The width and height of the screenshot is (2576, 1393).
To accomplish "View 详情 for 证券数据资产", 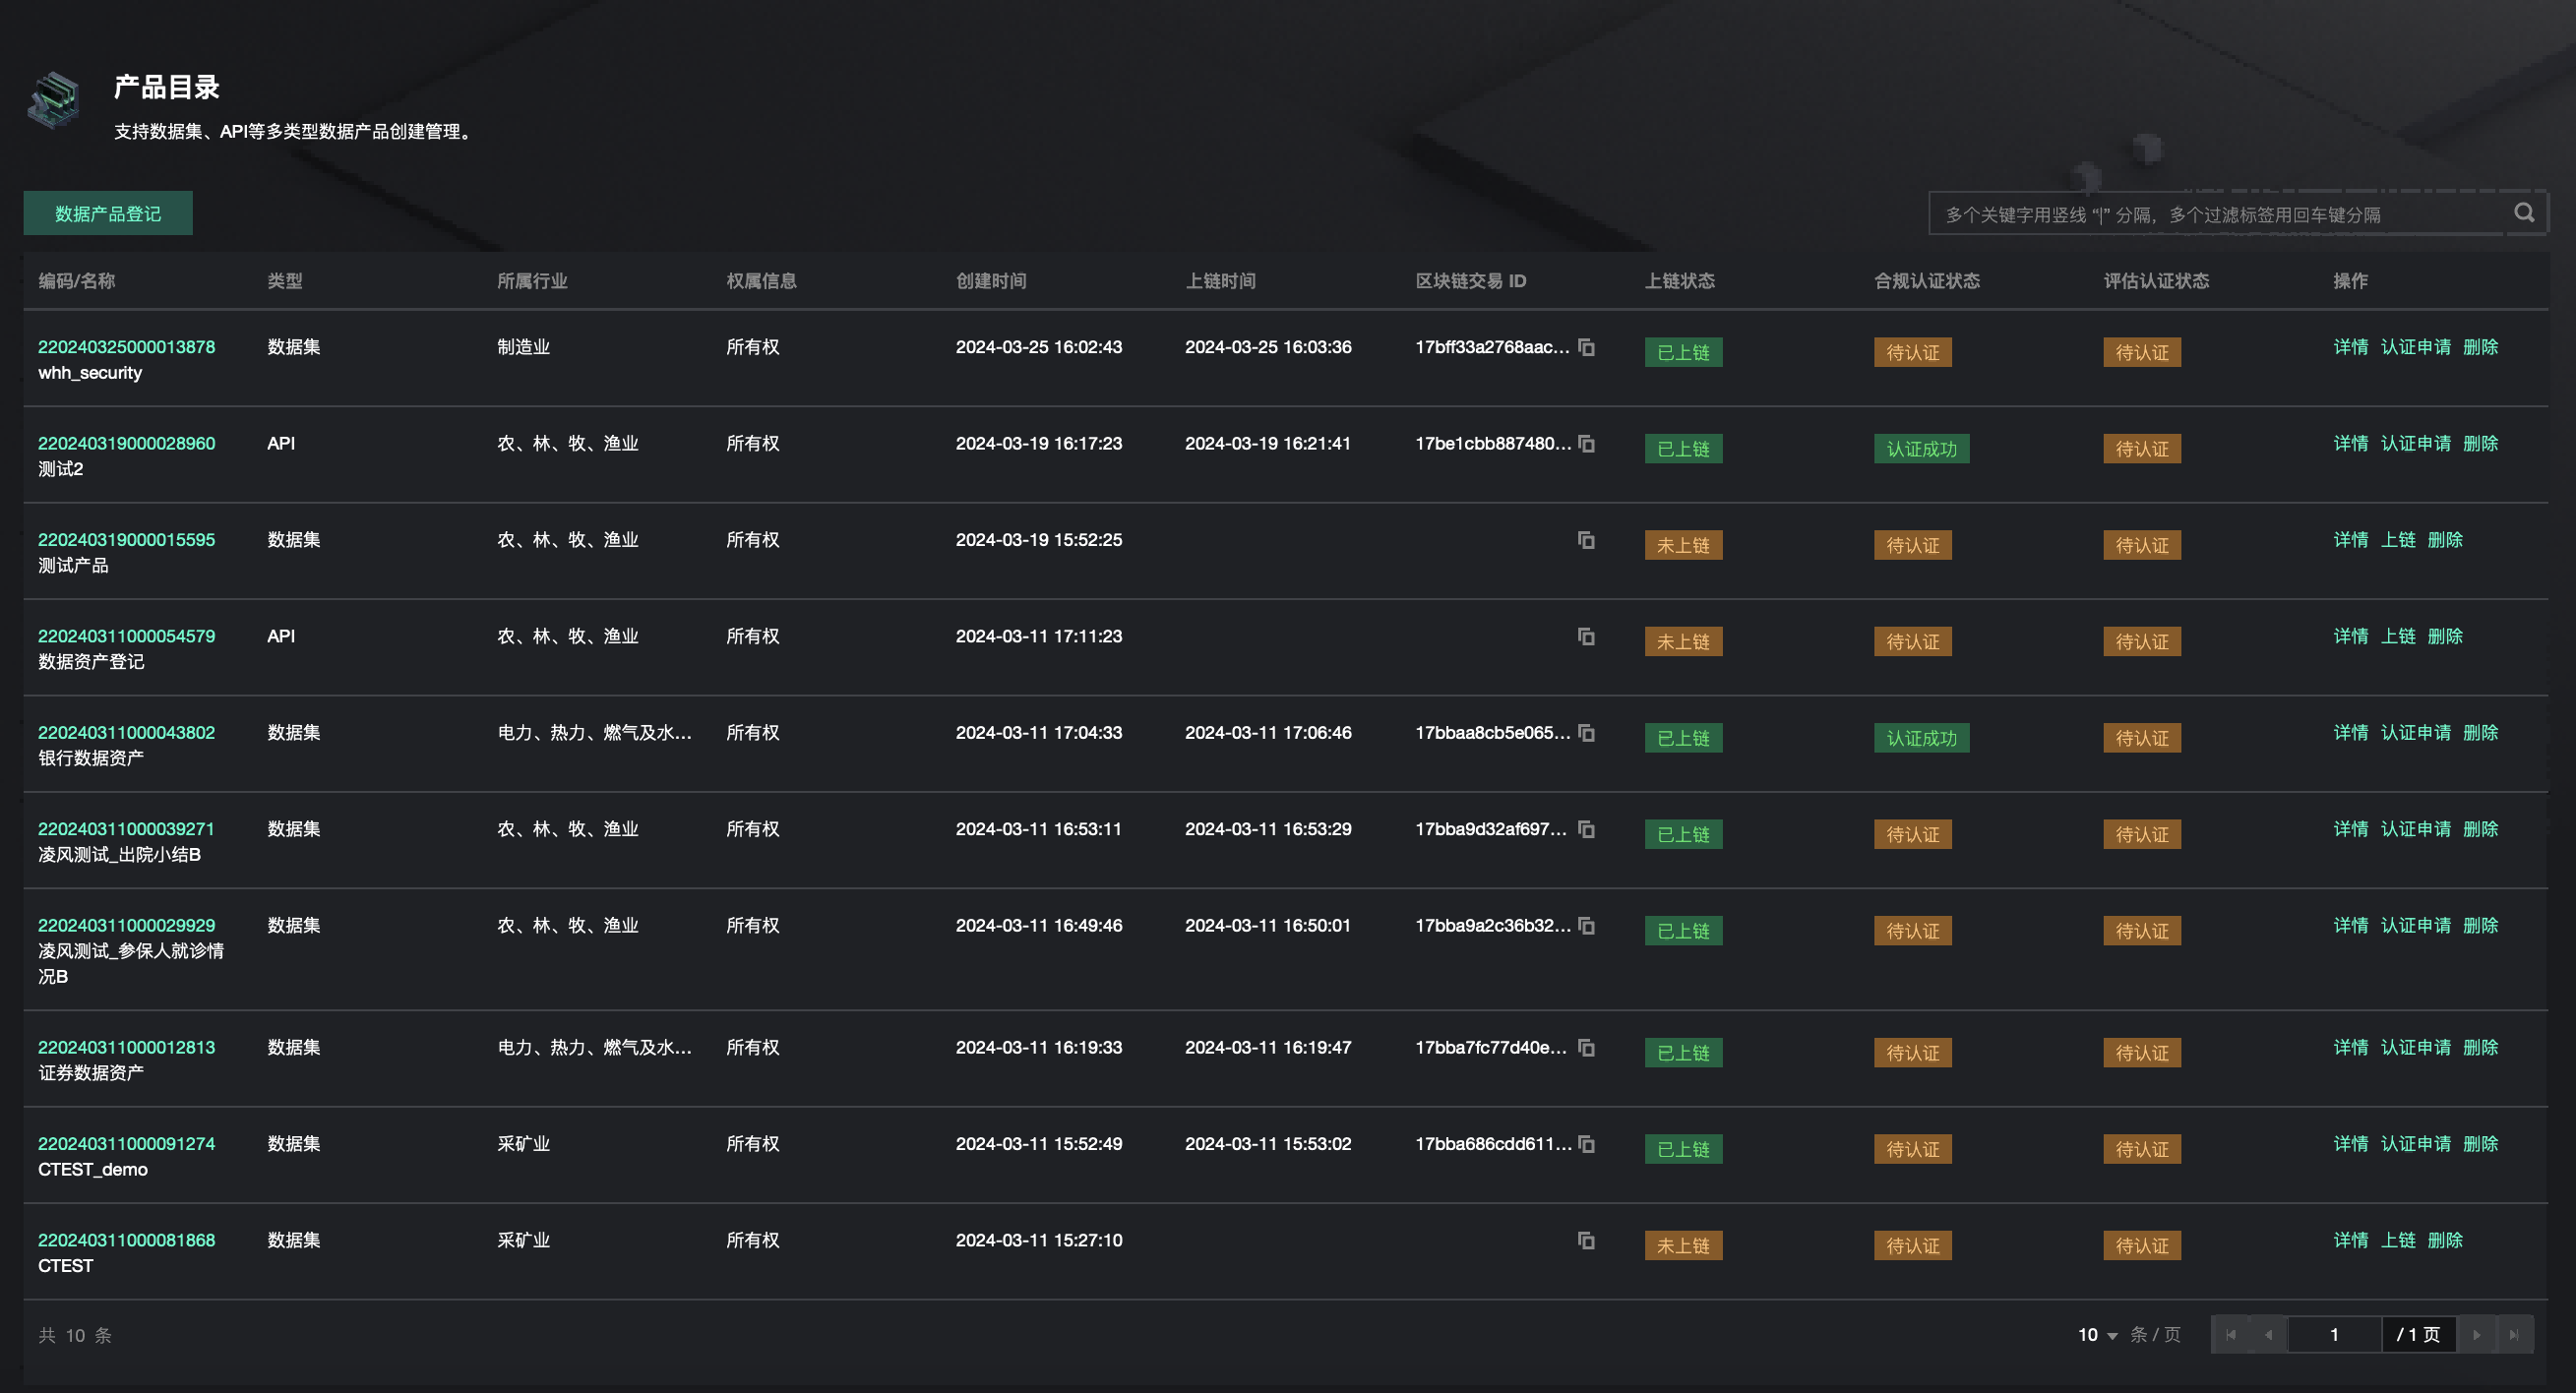I will (2350, 1047).
